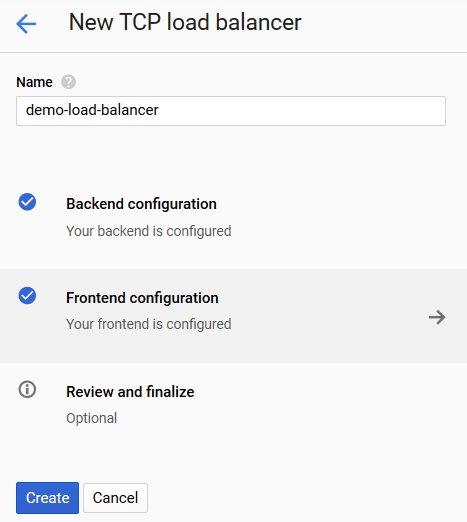Click the Frontend configuration blue checkmark icon

point(27,296)
